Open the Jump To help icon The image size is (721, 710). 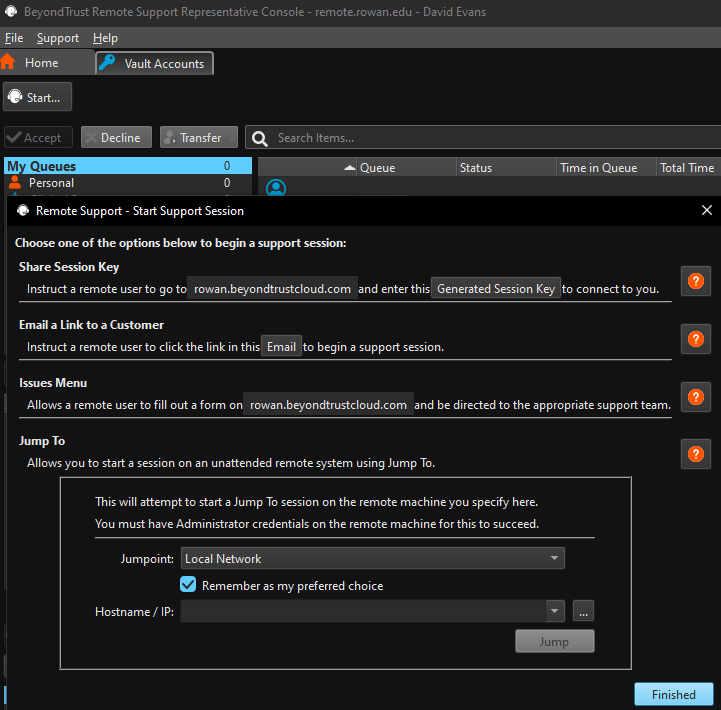point(695,454)
